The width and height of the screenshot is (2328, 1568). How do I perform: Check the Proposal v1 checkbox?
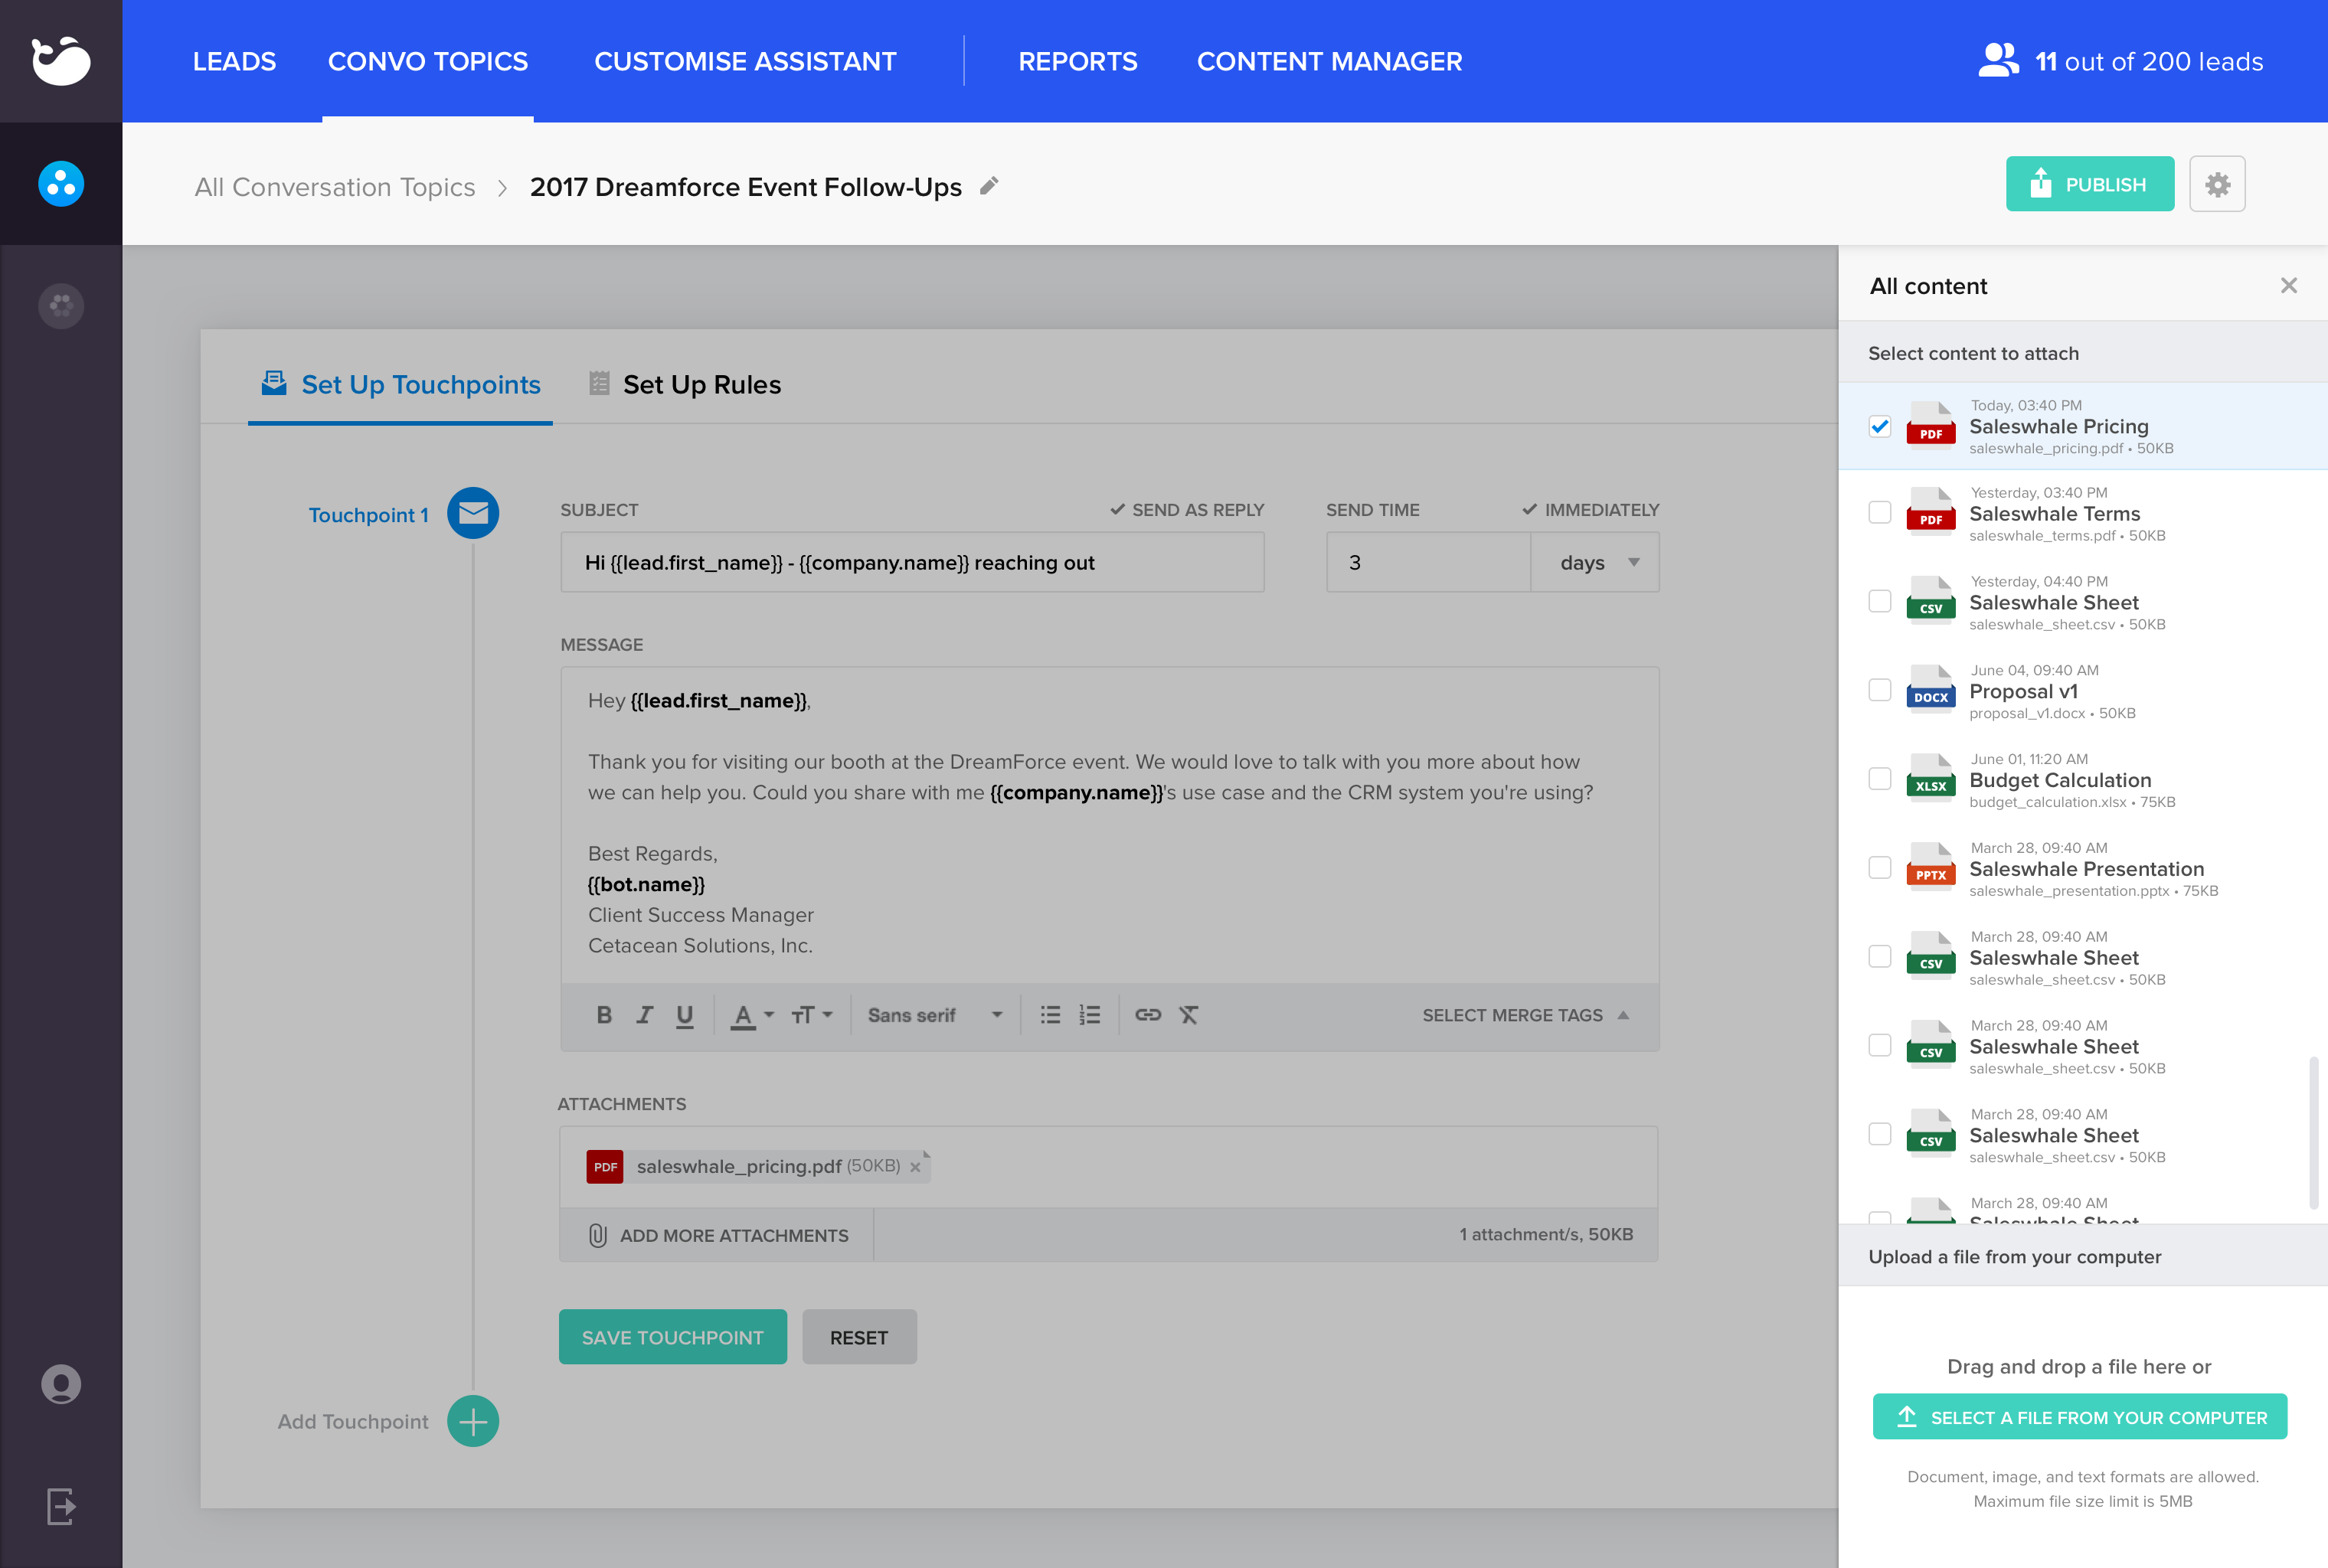coord(1880,690)
